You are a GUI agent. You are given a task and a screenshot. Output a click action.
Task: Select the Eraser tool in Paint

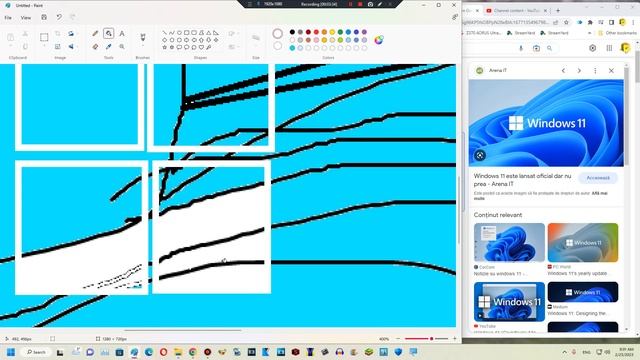(95, 47)
